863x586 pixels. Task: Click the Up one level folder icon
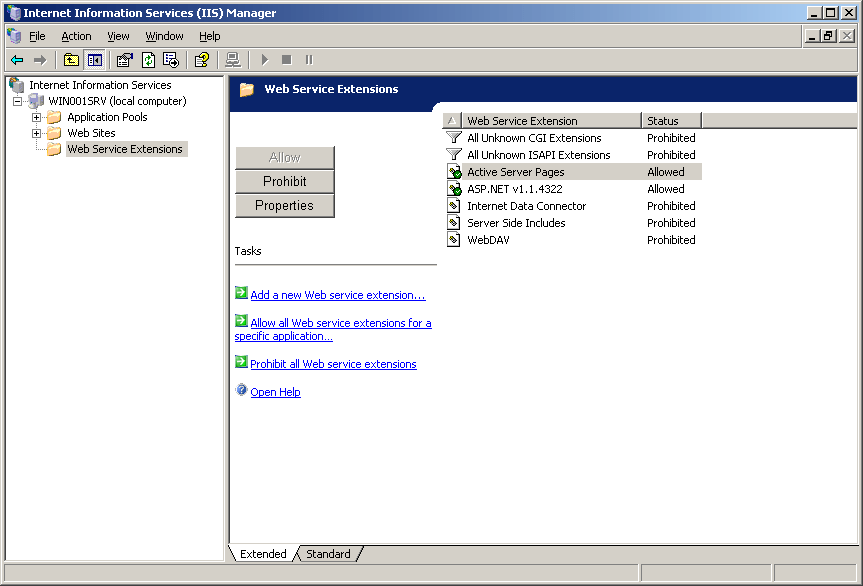point(71,60)
